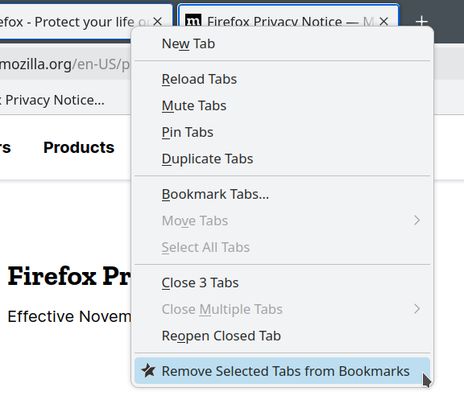
Task: Click the star icon beside Remove Selected Tabs
Action: tap(148, 371)
